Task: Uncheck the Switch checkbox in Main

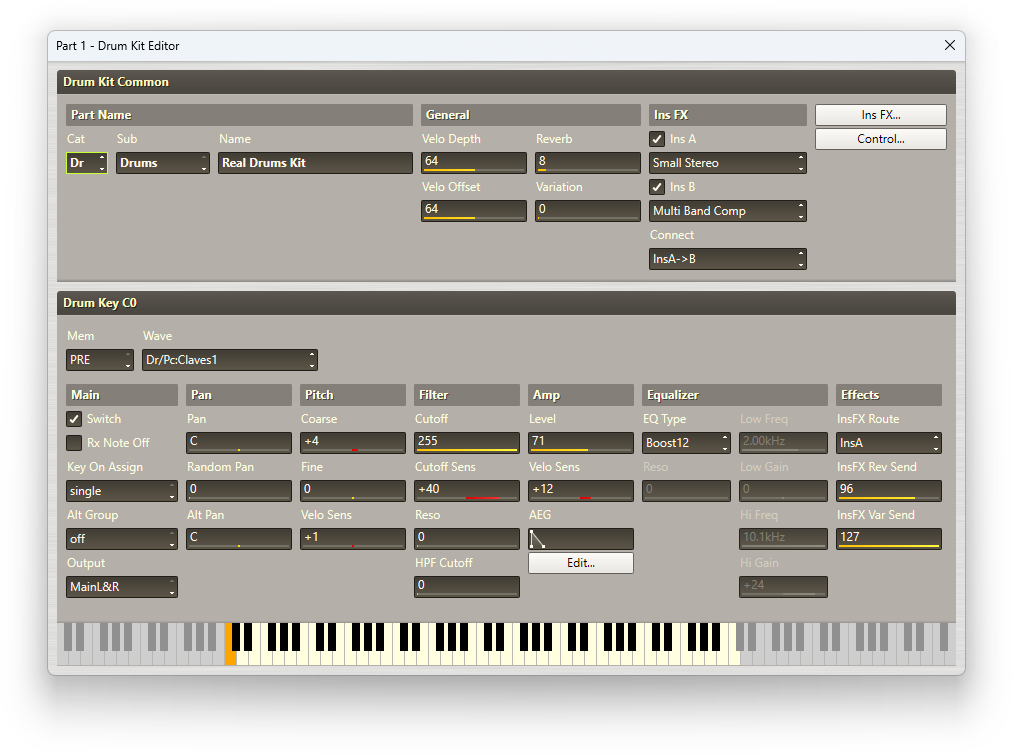Action: coord(74,419)
